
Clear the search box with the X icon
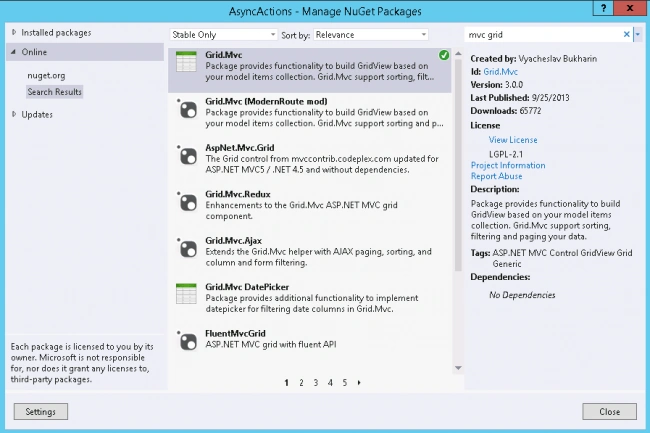pyautogui.click(x=626, y=34)
